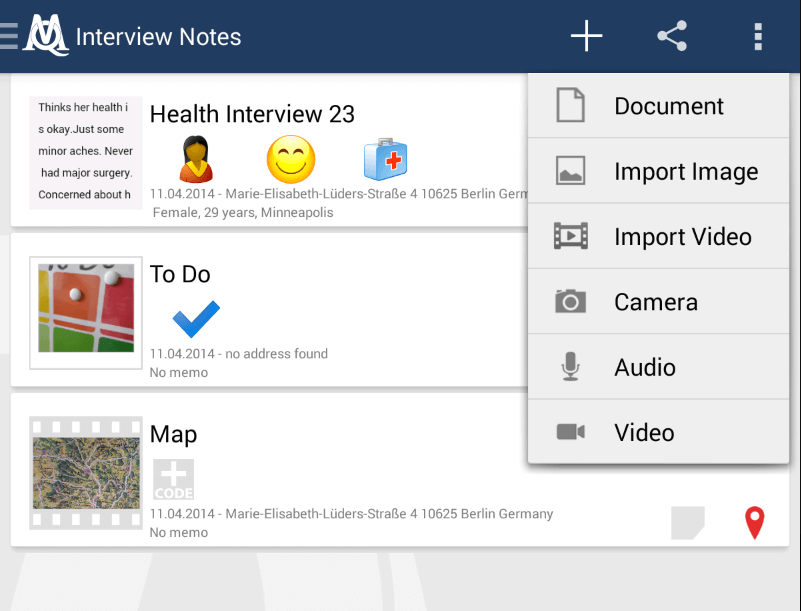The image size is (801, 611).
Task: Click the plus add-new icon
Action: pyautogui.click(x=586, y=36)
